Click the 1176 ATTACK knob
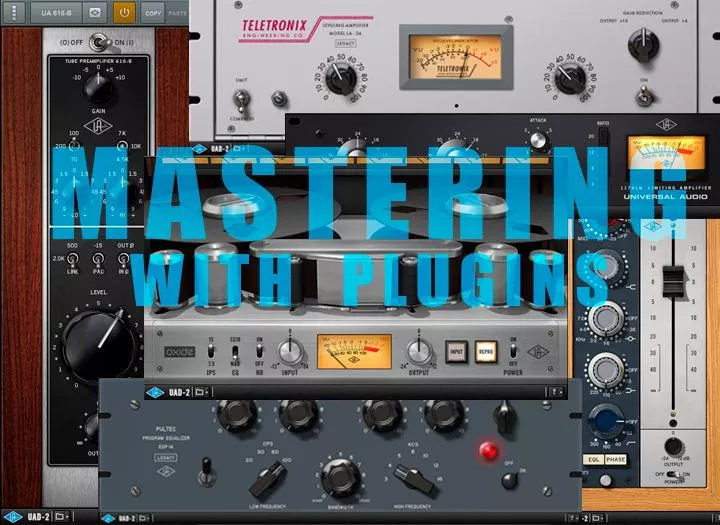This screenshot has width=720, height=525. click(x=538, y=140)
